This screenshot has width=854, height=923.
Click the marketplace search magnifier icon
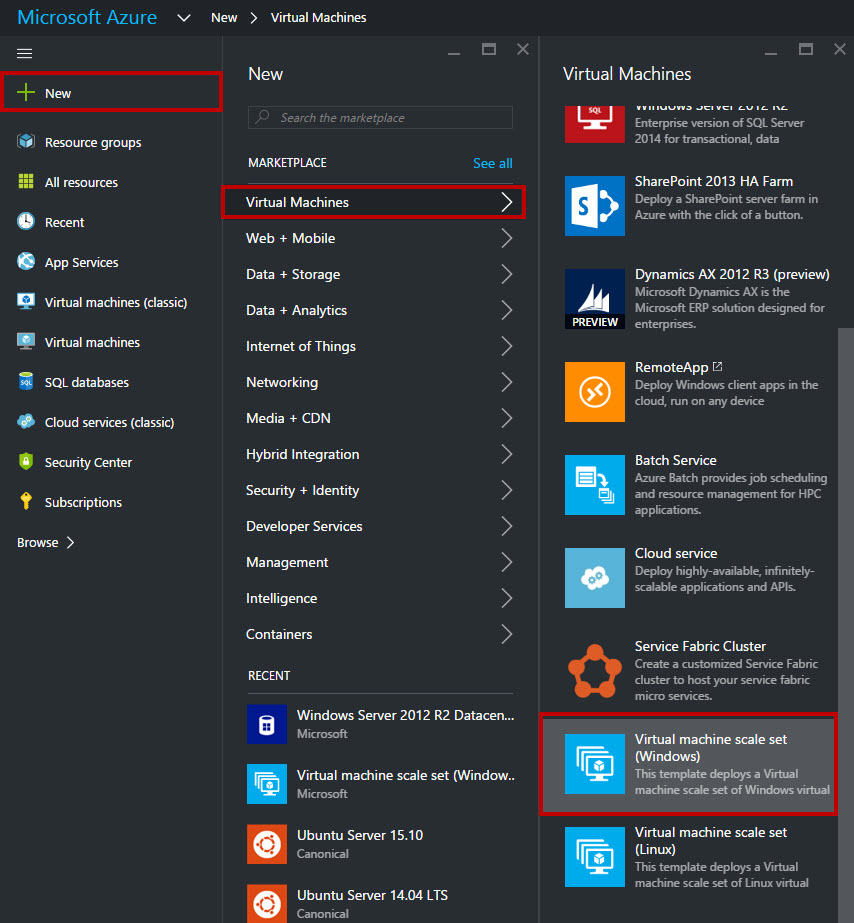[x=263, y=117]
